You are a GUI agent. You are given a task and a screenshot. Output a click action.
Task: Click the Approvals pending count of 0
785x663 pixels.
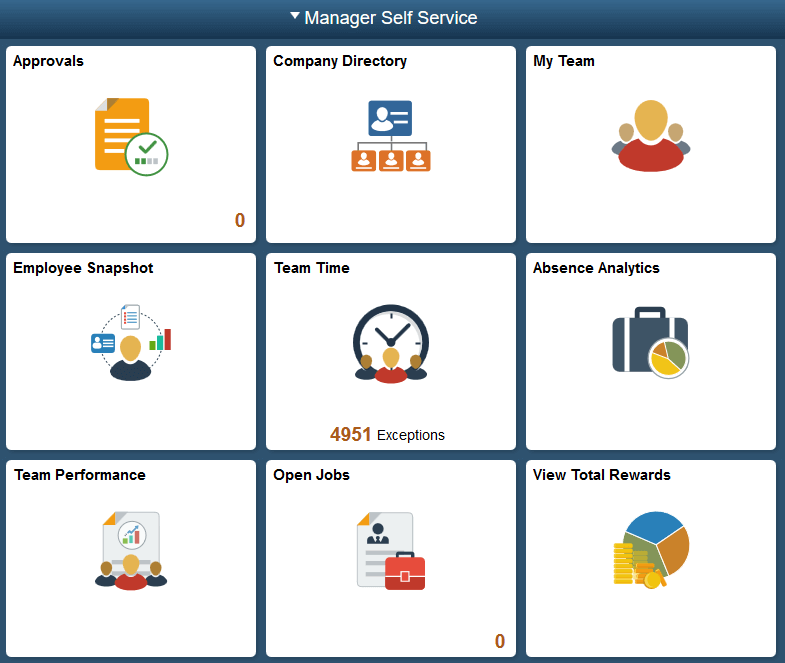click(240, 221)
